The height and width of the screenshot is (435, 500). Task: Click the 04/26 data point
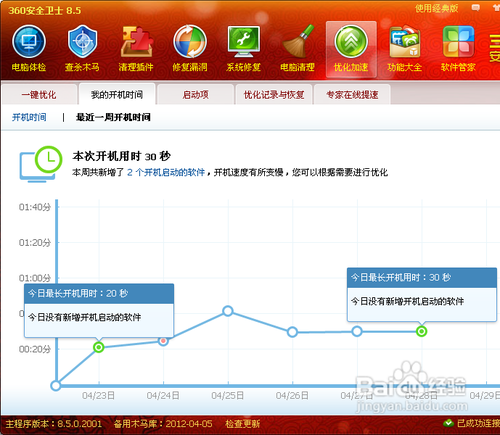(x=292, y=332)
